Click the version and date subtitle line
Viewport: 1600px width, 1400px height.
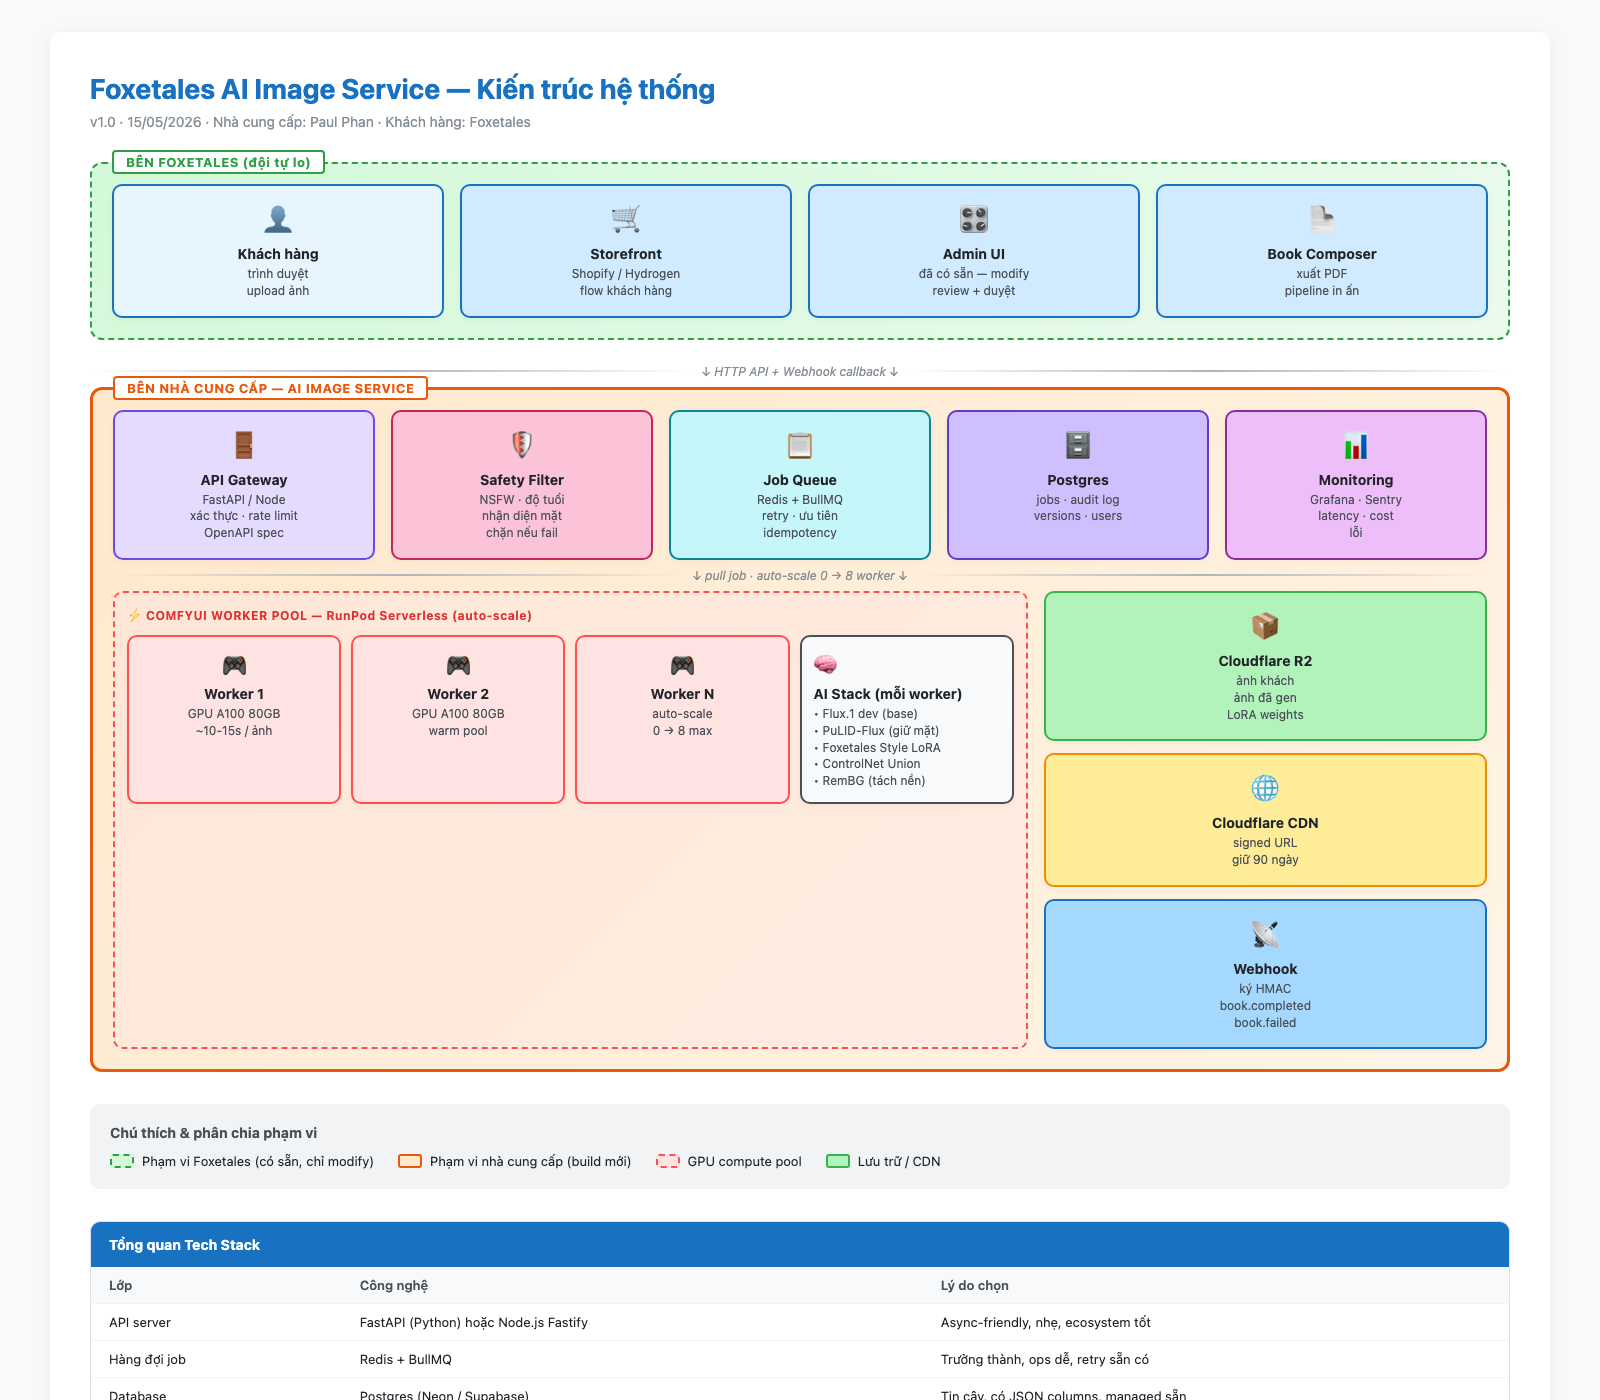(x=310, y=122)
